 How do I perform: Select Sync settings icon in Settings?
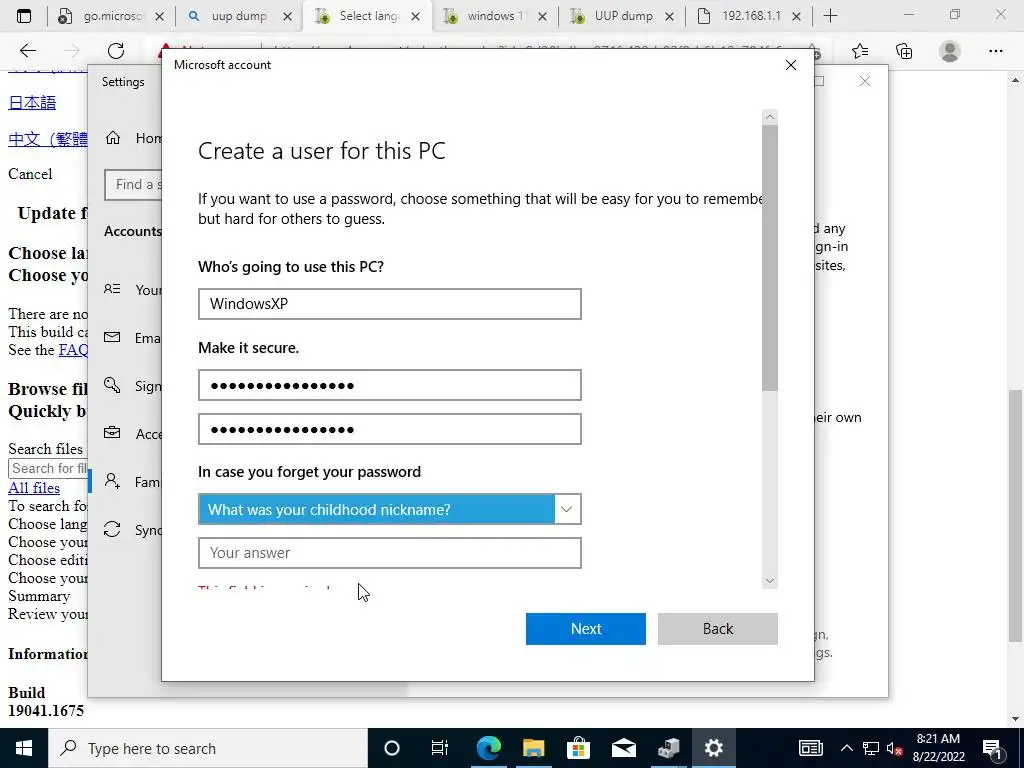pos(112,529)
